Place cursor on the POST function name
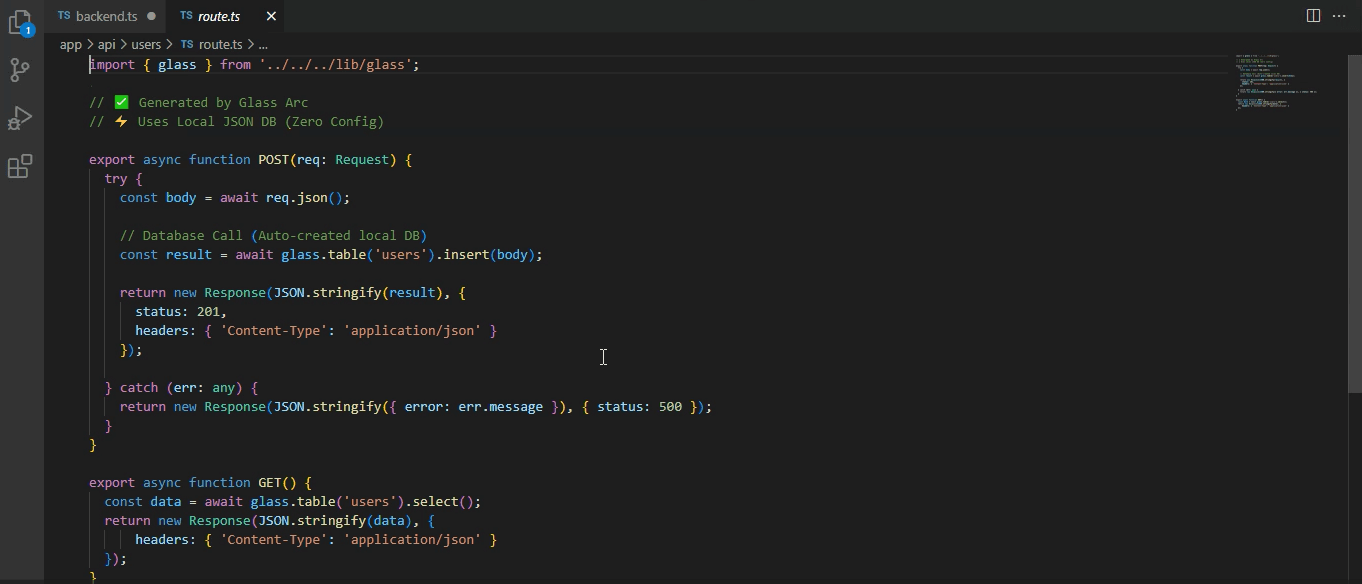This screenshot has width=1362, height=584. (x=273, y=159)
